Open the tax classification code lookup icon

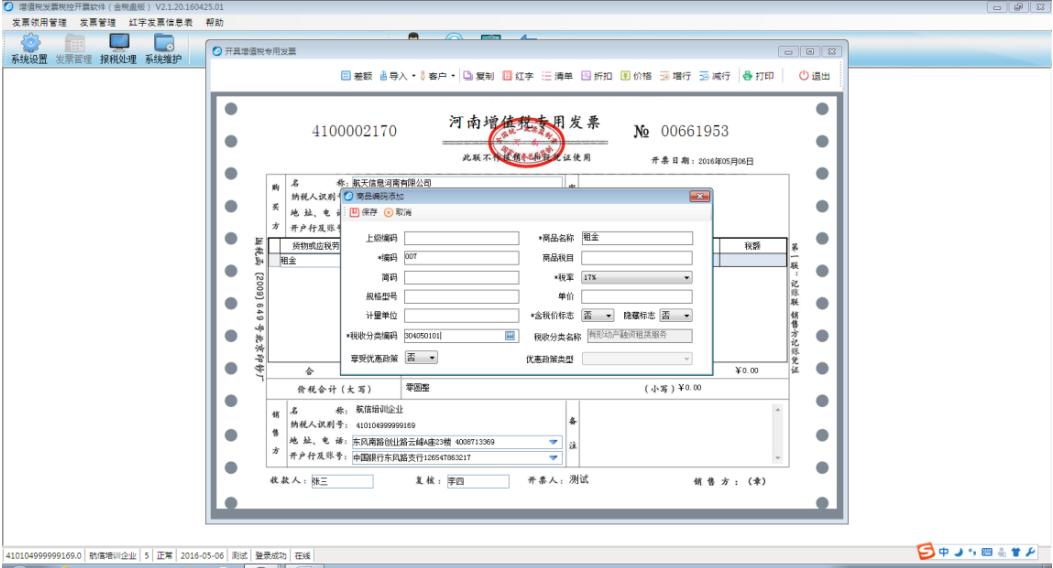tap(510, 335)
